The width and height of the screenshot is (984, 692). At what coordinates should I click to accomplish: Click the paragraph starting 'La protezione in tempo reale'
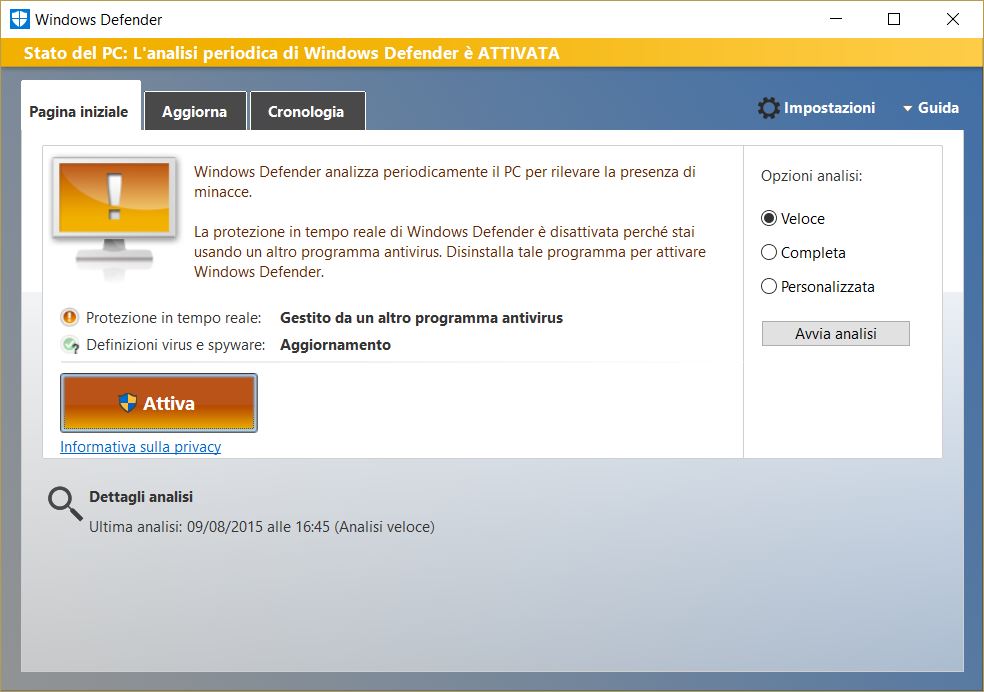point(450,252)
